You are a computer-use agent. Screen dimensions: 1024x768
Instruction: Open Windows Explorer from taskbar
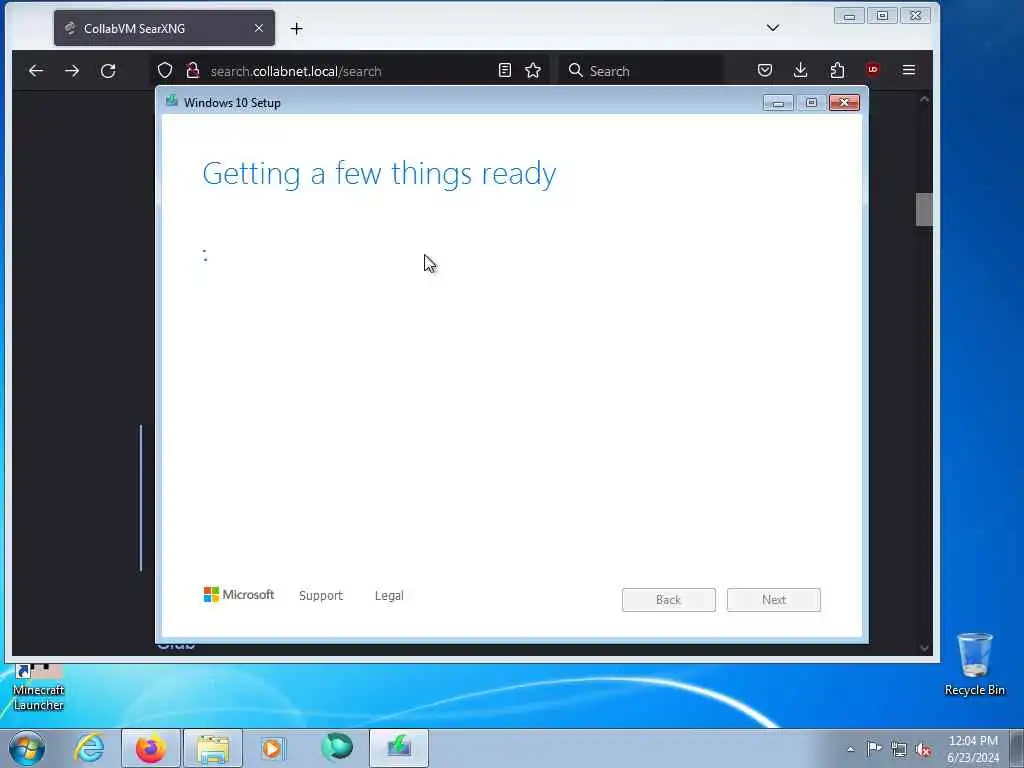[x=213, y=748]
